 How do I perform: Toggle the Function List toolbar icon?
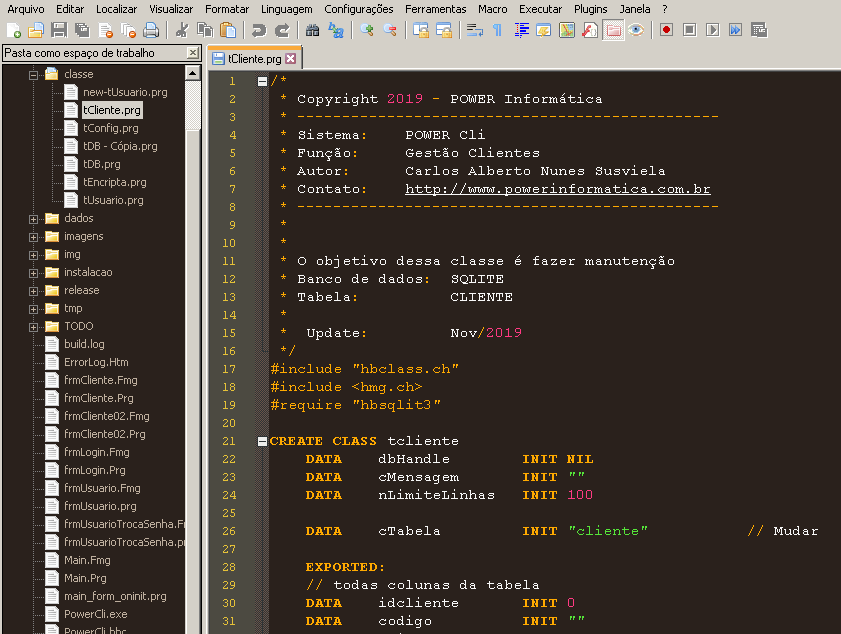pyautogui.click(x=590, y=30)
